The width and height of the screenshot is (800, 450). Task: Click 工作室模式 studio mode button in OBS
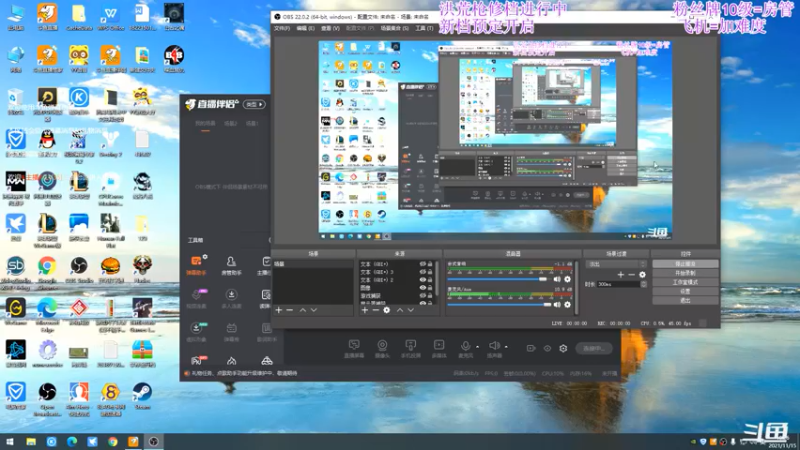point(685,282)
